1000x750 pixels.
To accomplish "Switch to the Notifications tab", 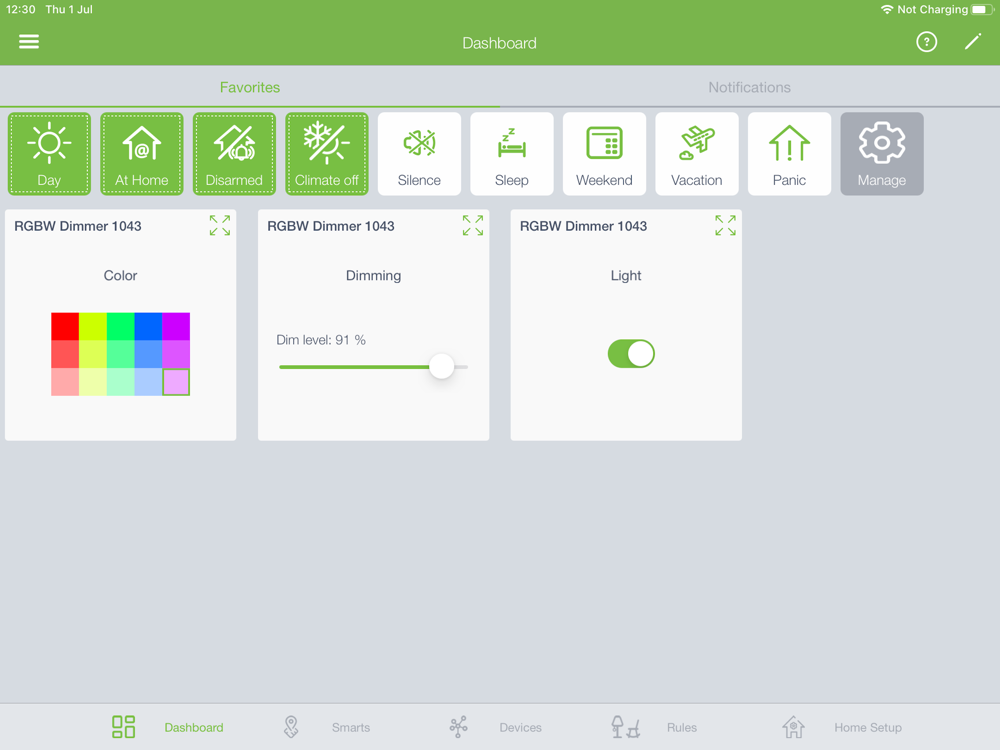I will 749,87.
